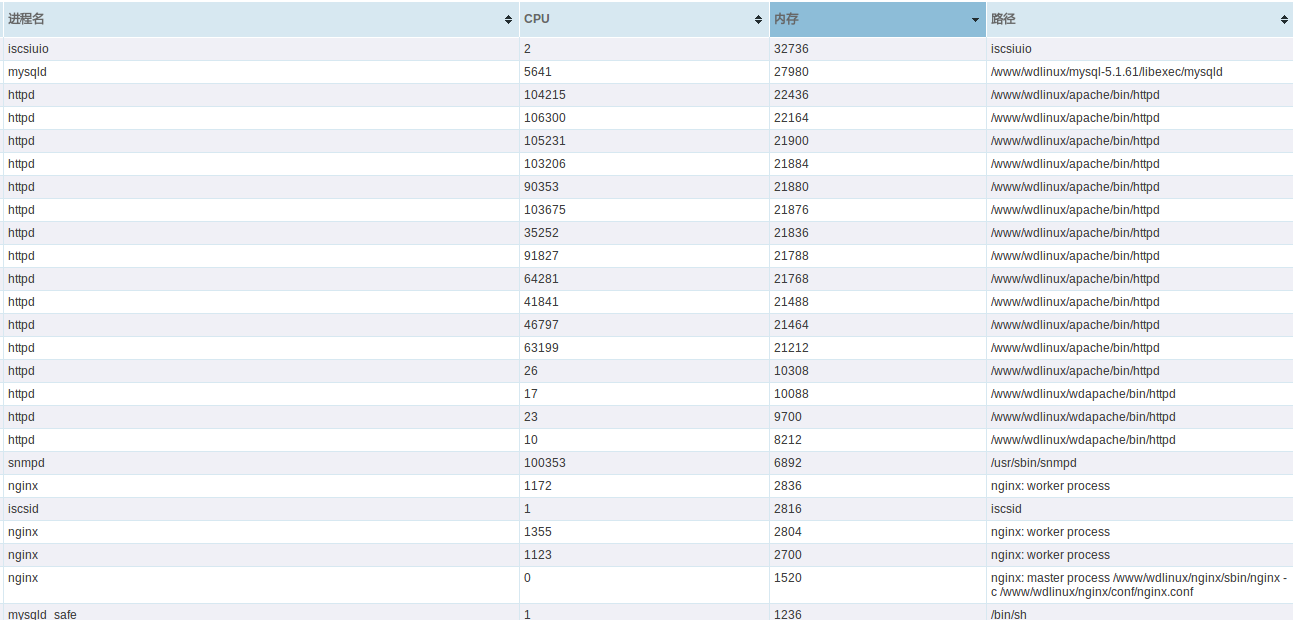
Task: Click memory value 2836
Action: (788, 486)
